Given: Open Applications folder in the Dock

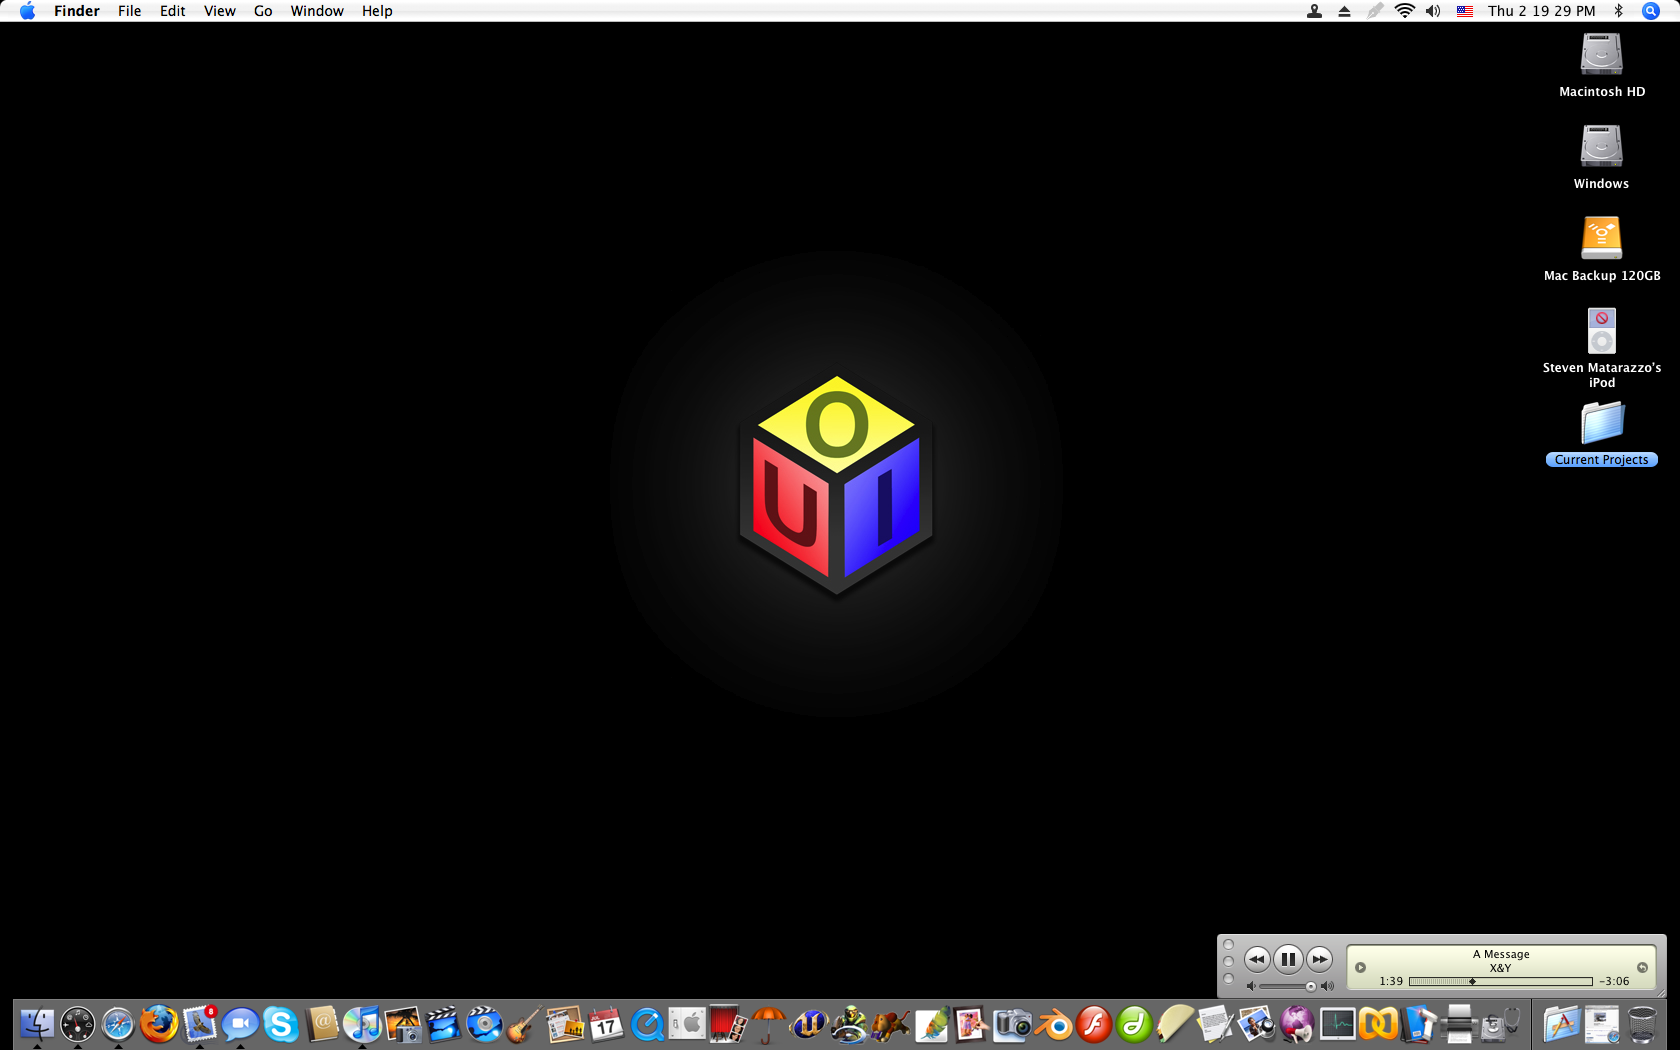Looking at the screenshot, I should (x=1561, y=1024).
